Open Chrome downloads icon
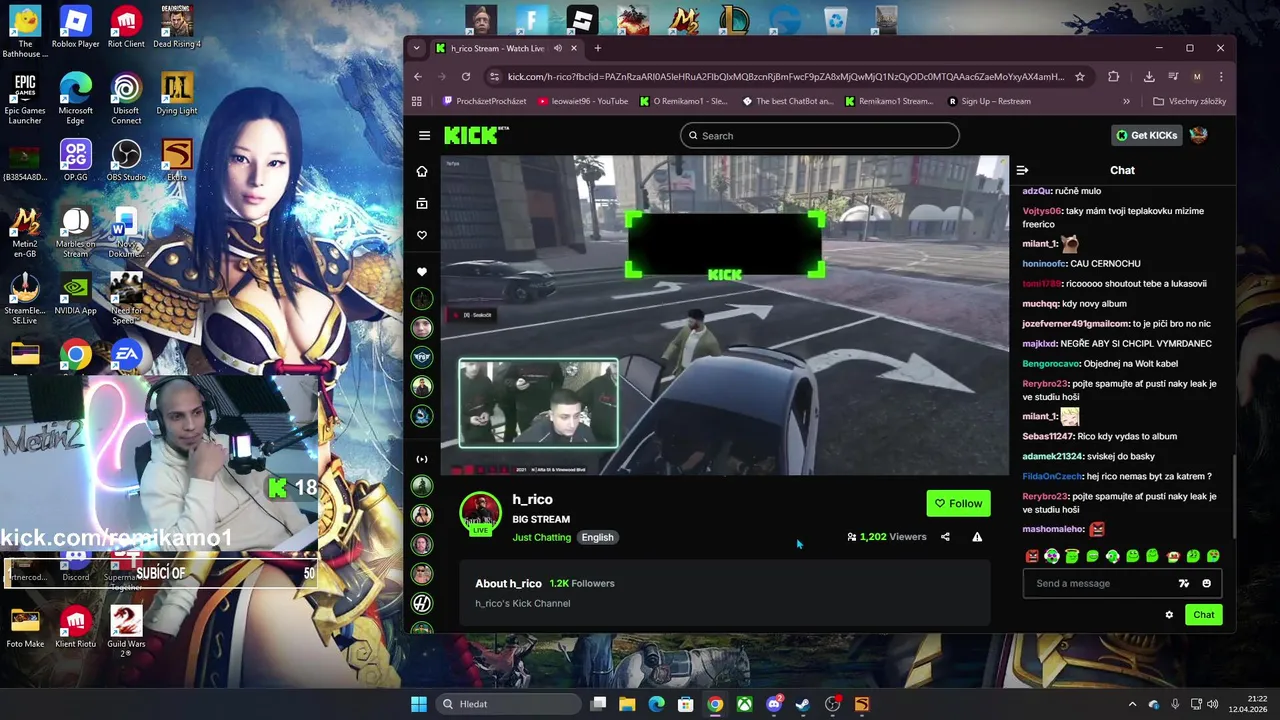 pos(1149,76)
